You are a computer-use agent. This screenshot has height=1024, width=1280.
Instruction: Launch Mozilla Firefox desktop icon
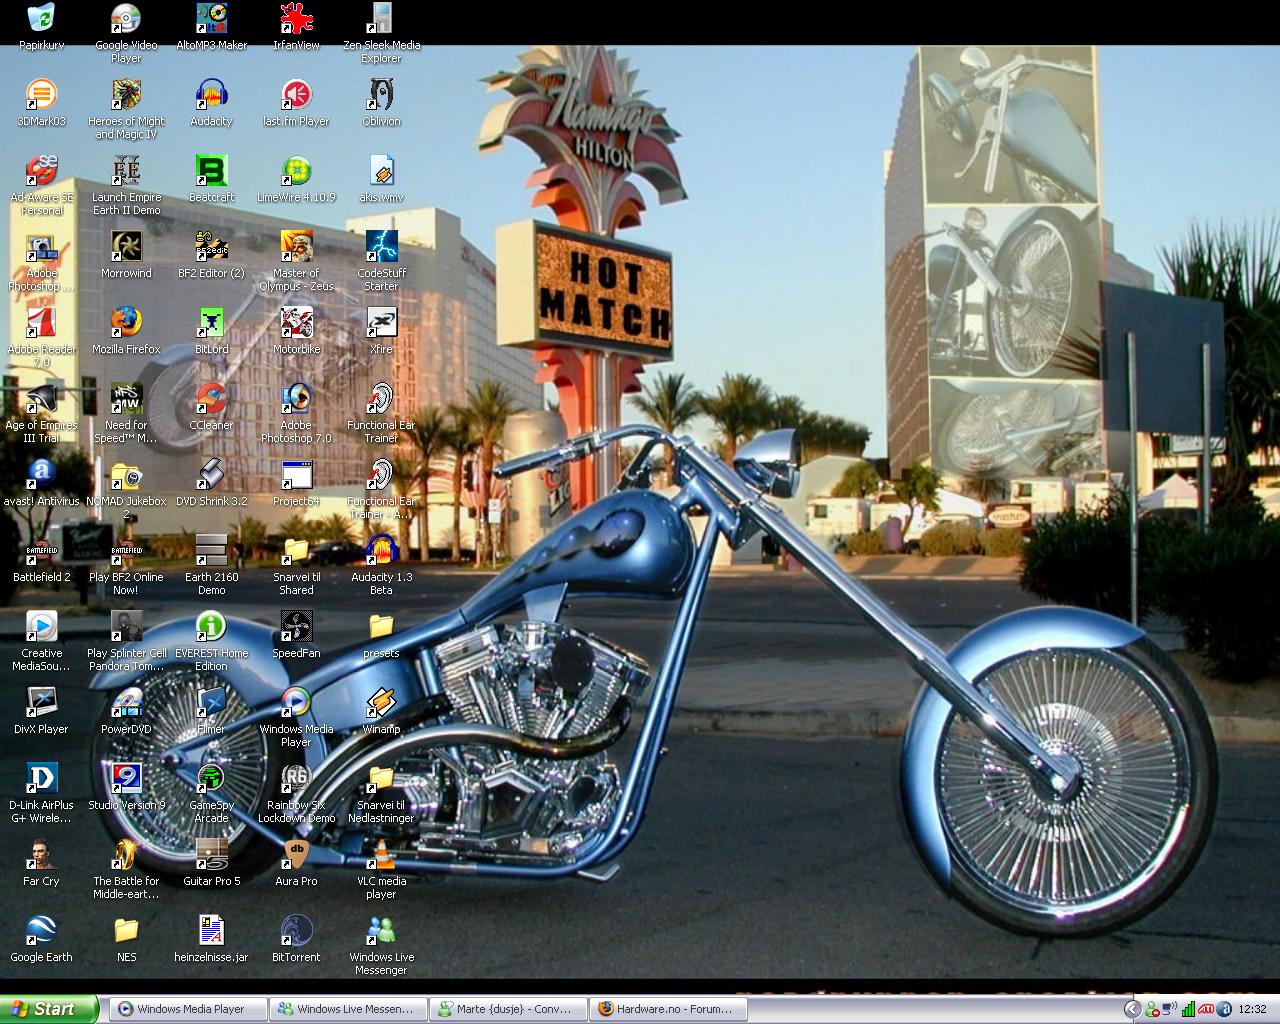[126, 330]
